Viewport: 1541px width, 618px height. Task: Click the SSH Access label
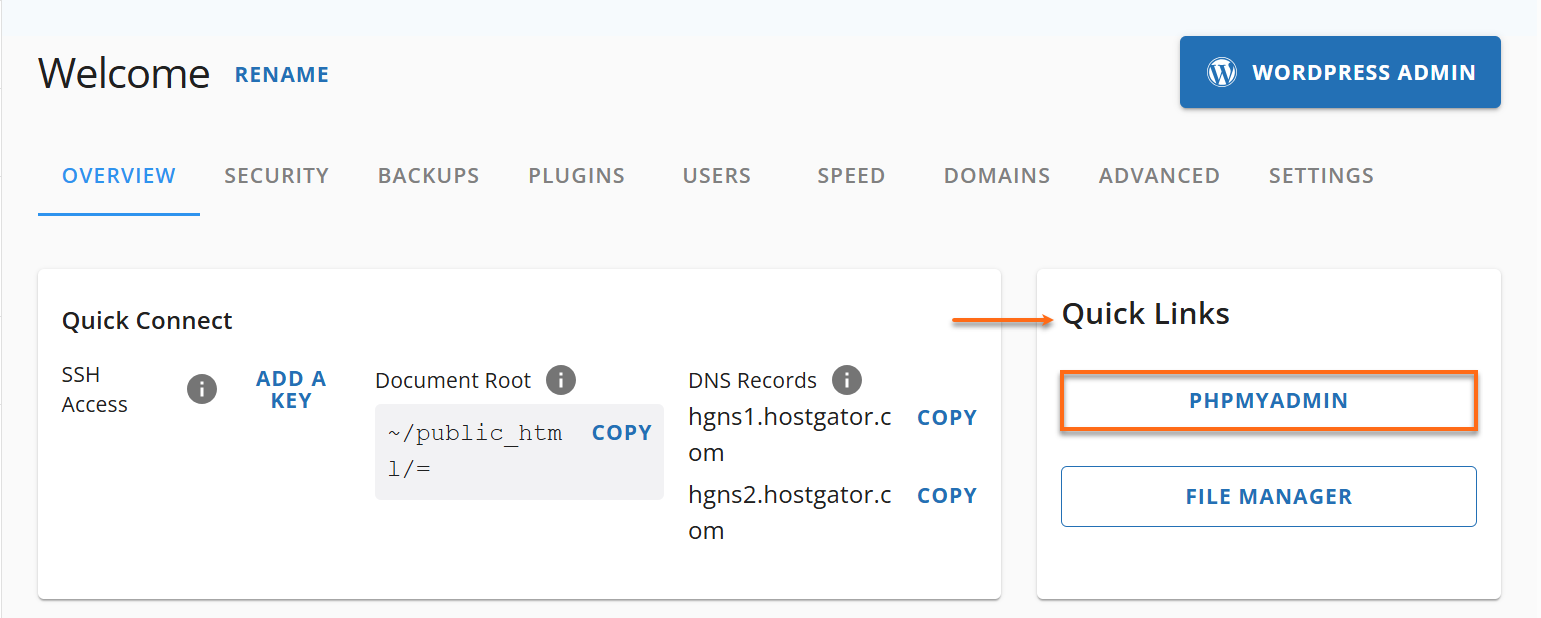(95, 390)
